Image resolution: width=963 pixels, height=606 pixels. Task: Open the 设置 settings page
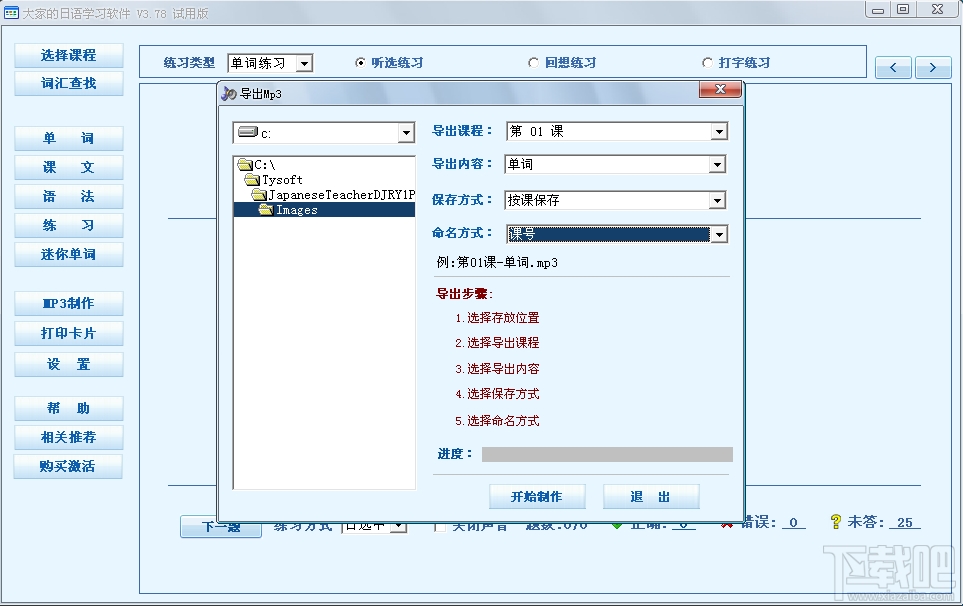pos(68,364)
